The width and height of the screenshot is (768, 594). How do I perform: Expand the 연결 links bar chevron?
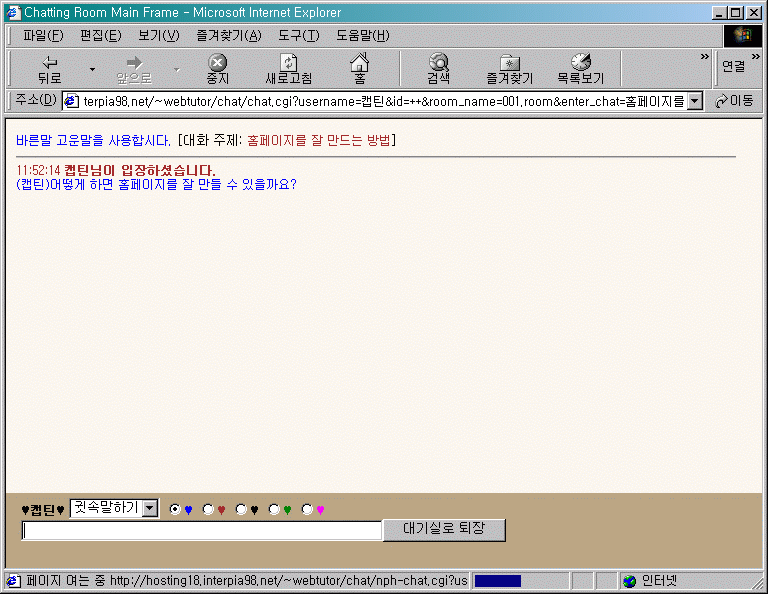[x=756, y=57]
